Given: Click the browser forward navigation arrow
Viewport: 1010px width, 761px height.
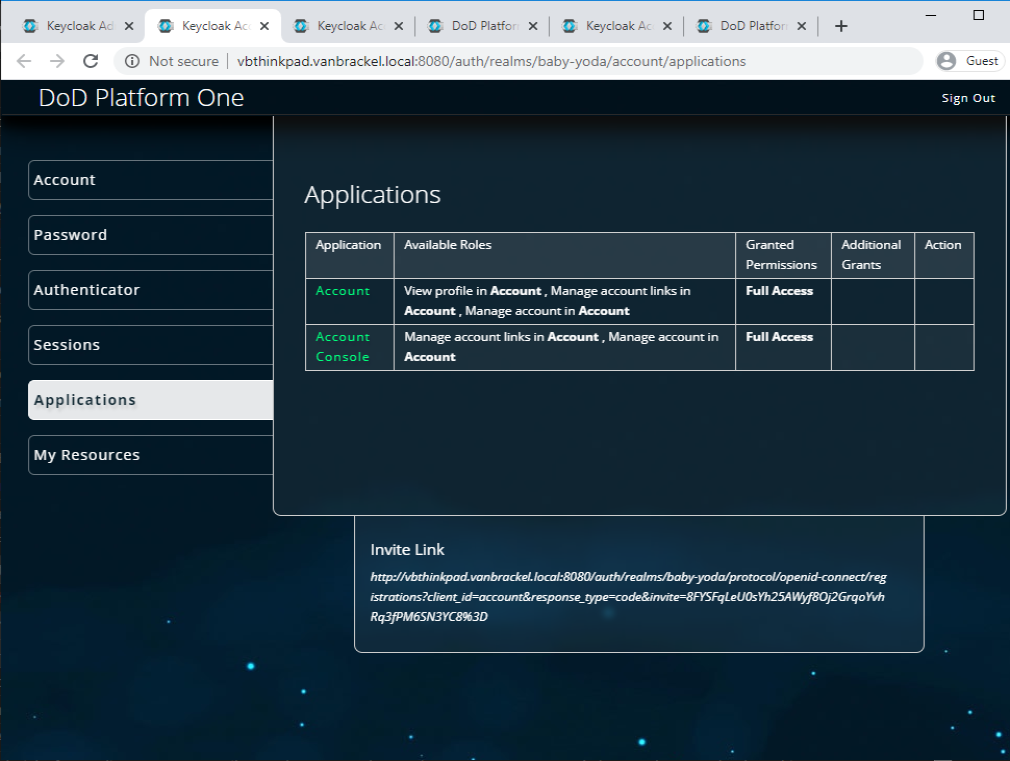Looking at the screenshot, I should (56, 61).
